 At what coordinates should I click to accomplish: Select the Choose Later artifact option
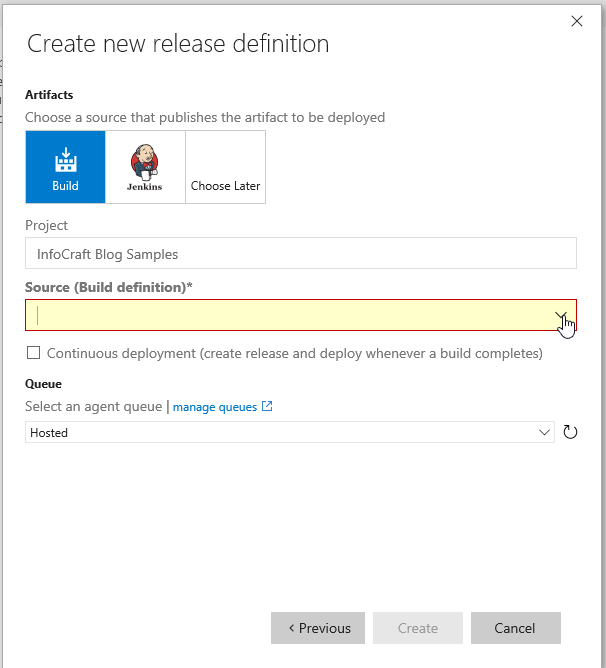[226, 167]
